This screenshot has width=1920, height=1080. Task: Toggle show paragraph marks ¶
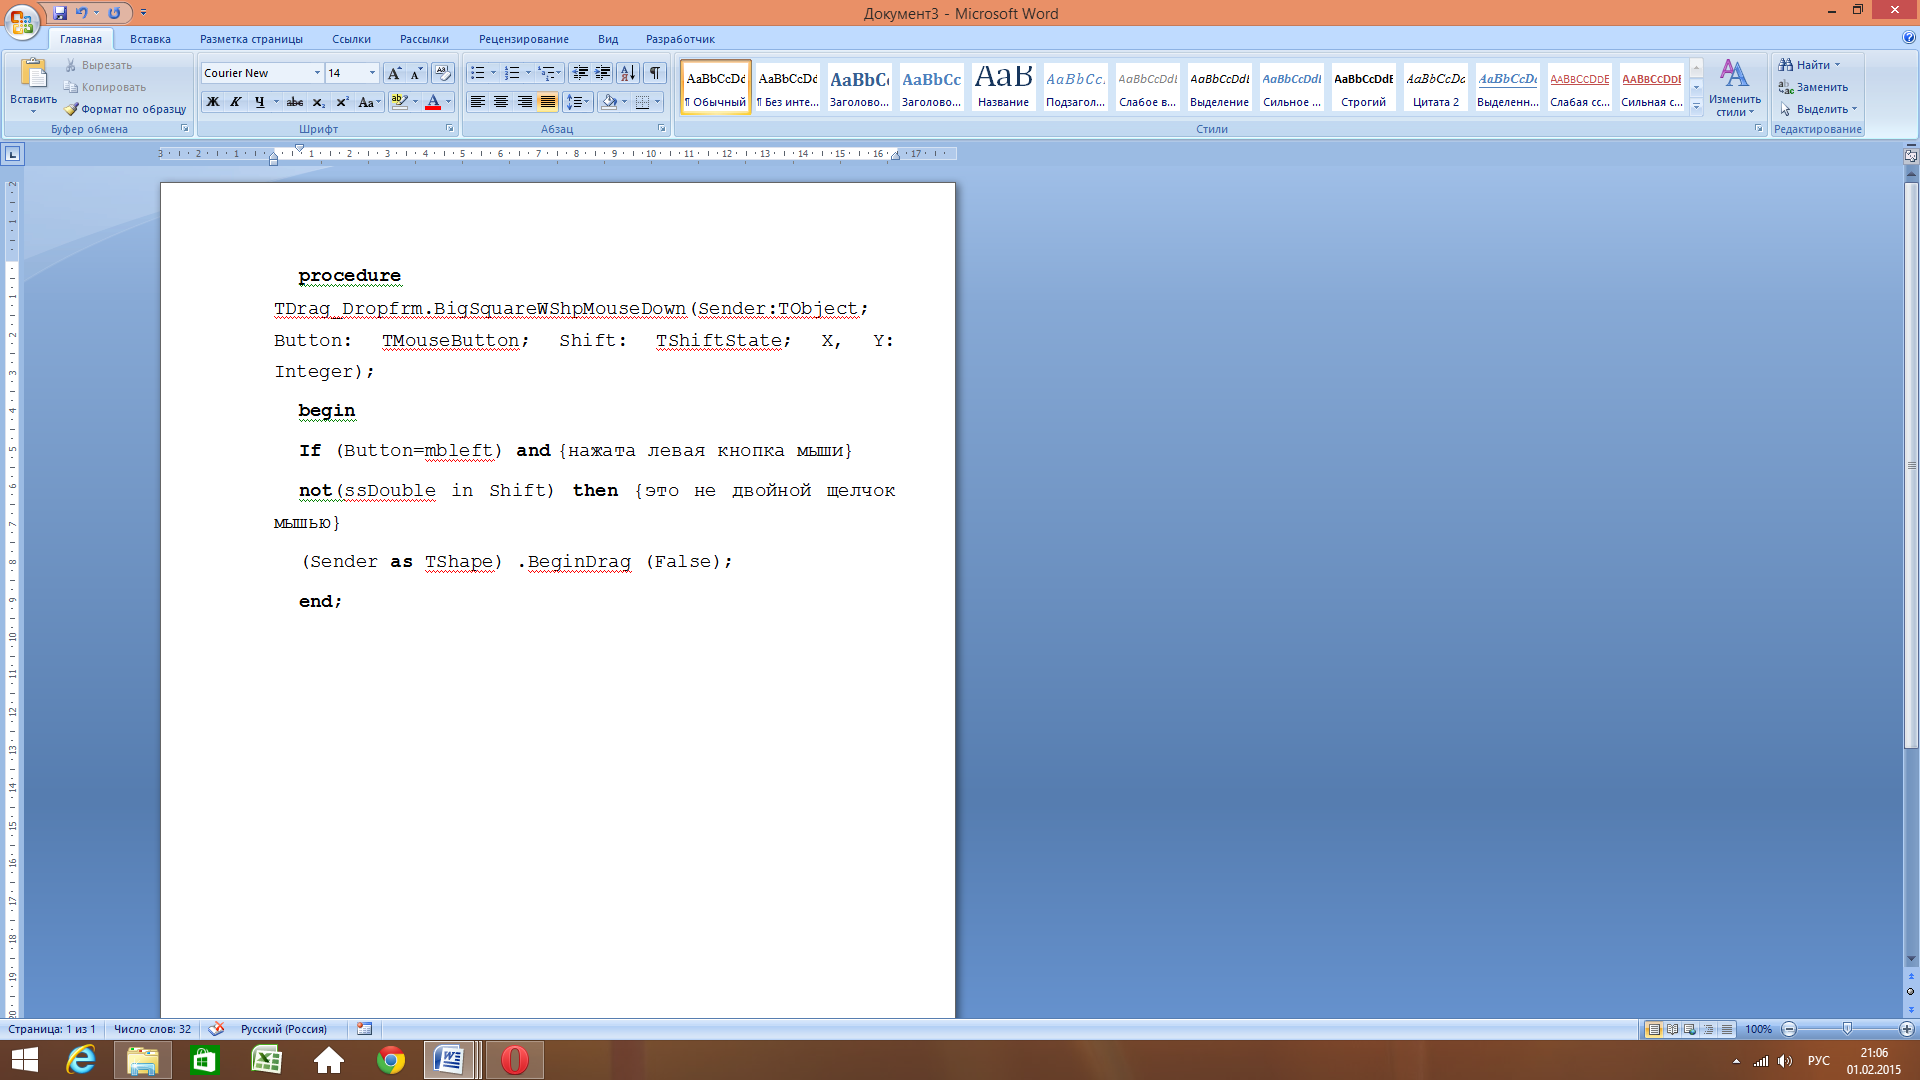pyautogui.click(x=655, y=73)
